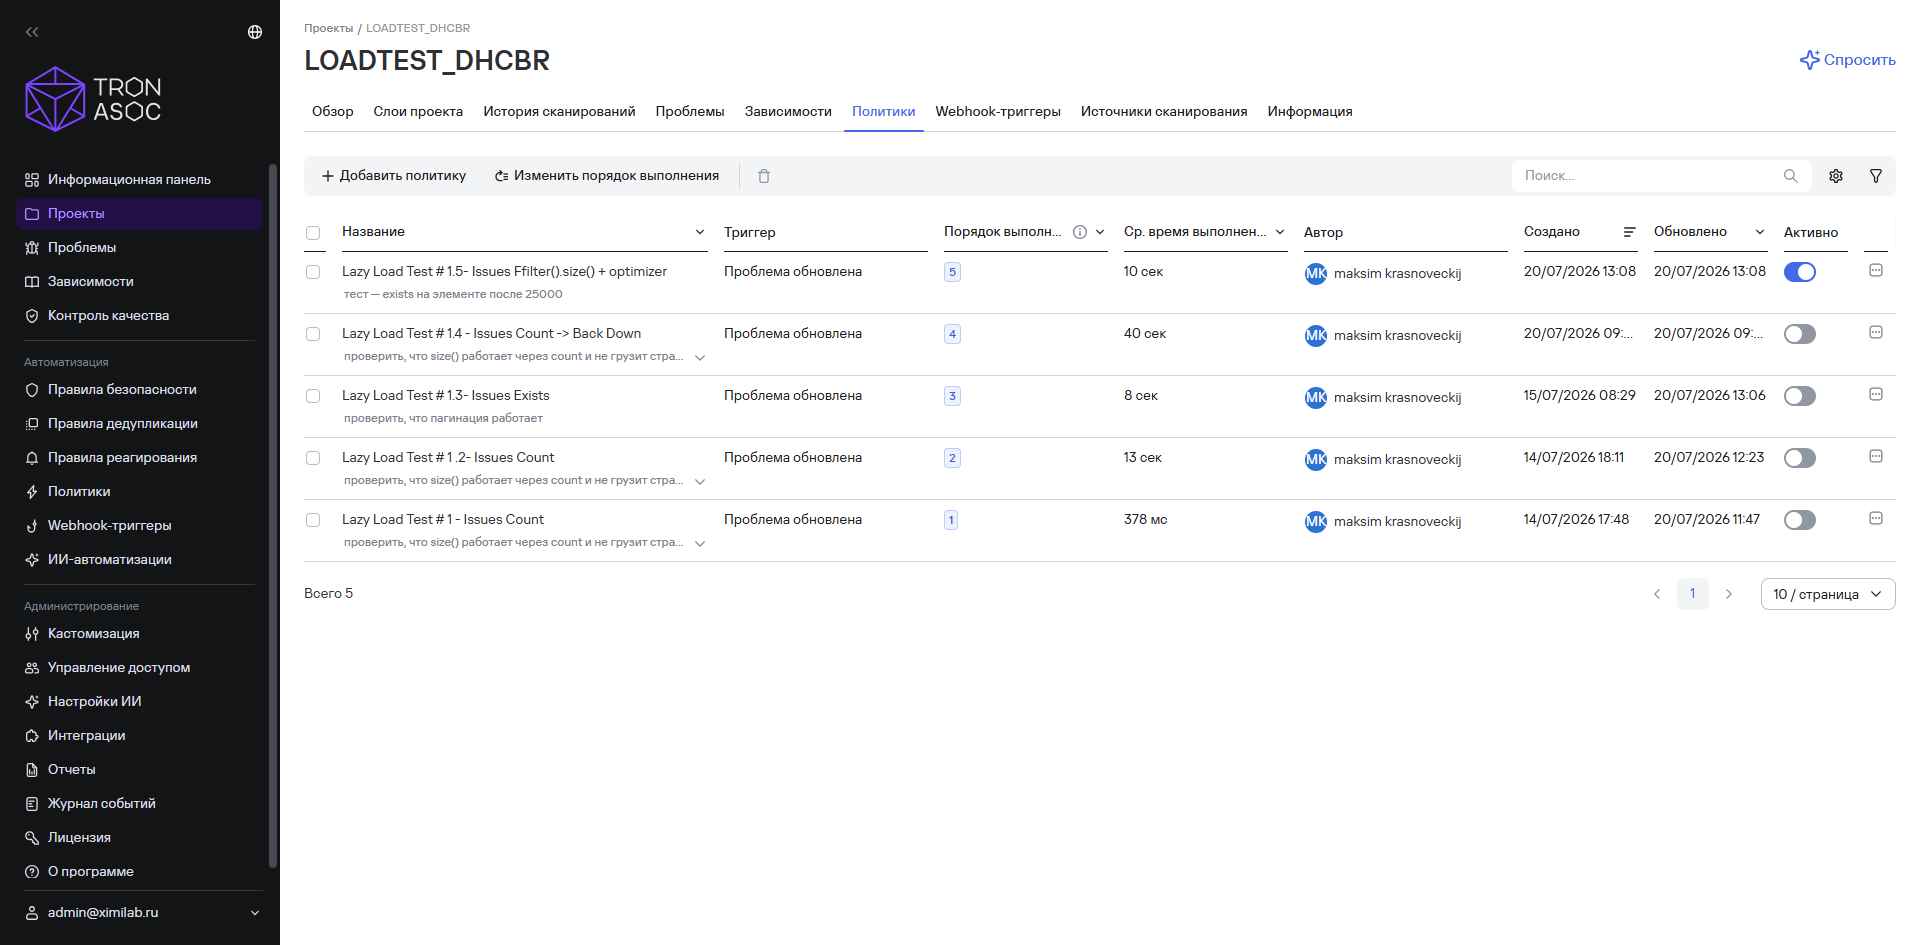Expand description of Lazy Load Test #1 - Issues Count

point(700,543)
